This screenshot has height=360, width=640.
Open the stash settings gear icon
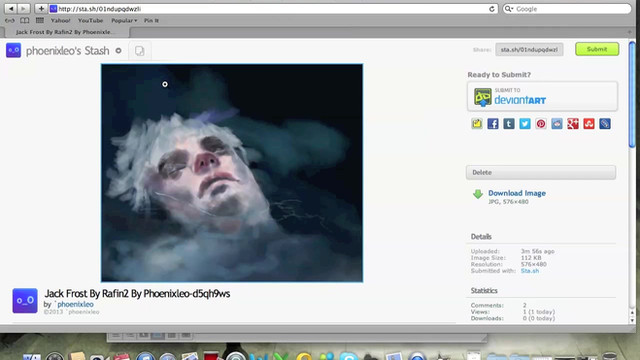(118, 51)
